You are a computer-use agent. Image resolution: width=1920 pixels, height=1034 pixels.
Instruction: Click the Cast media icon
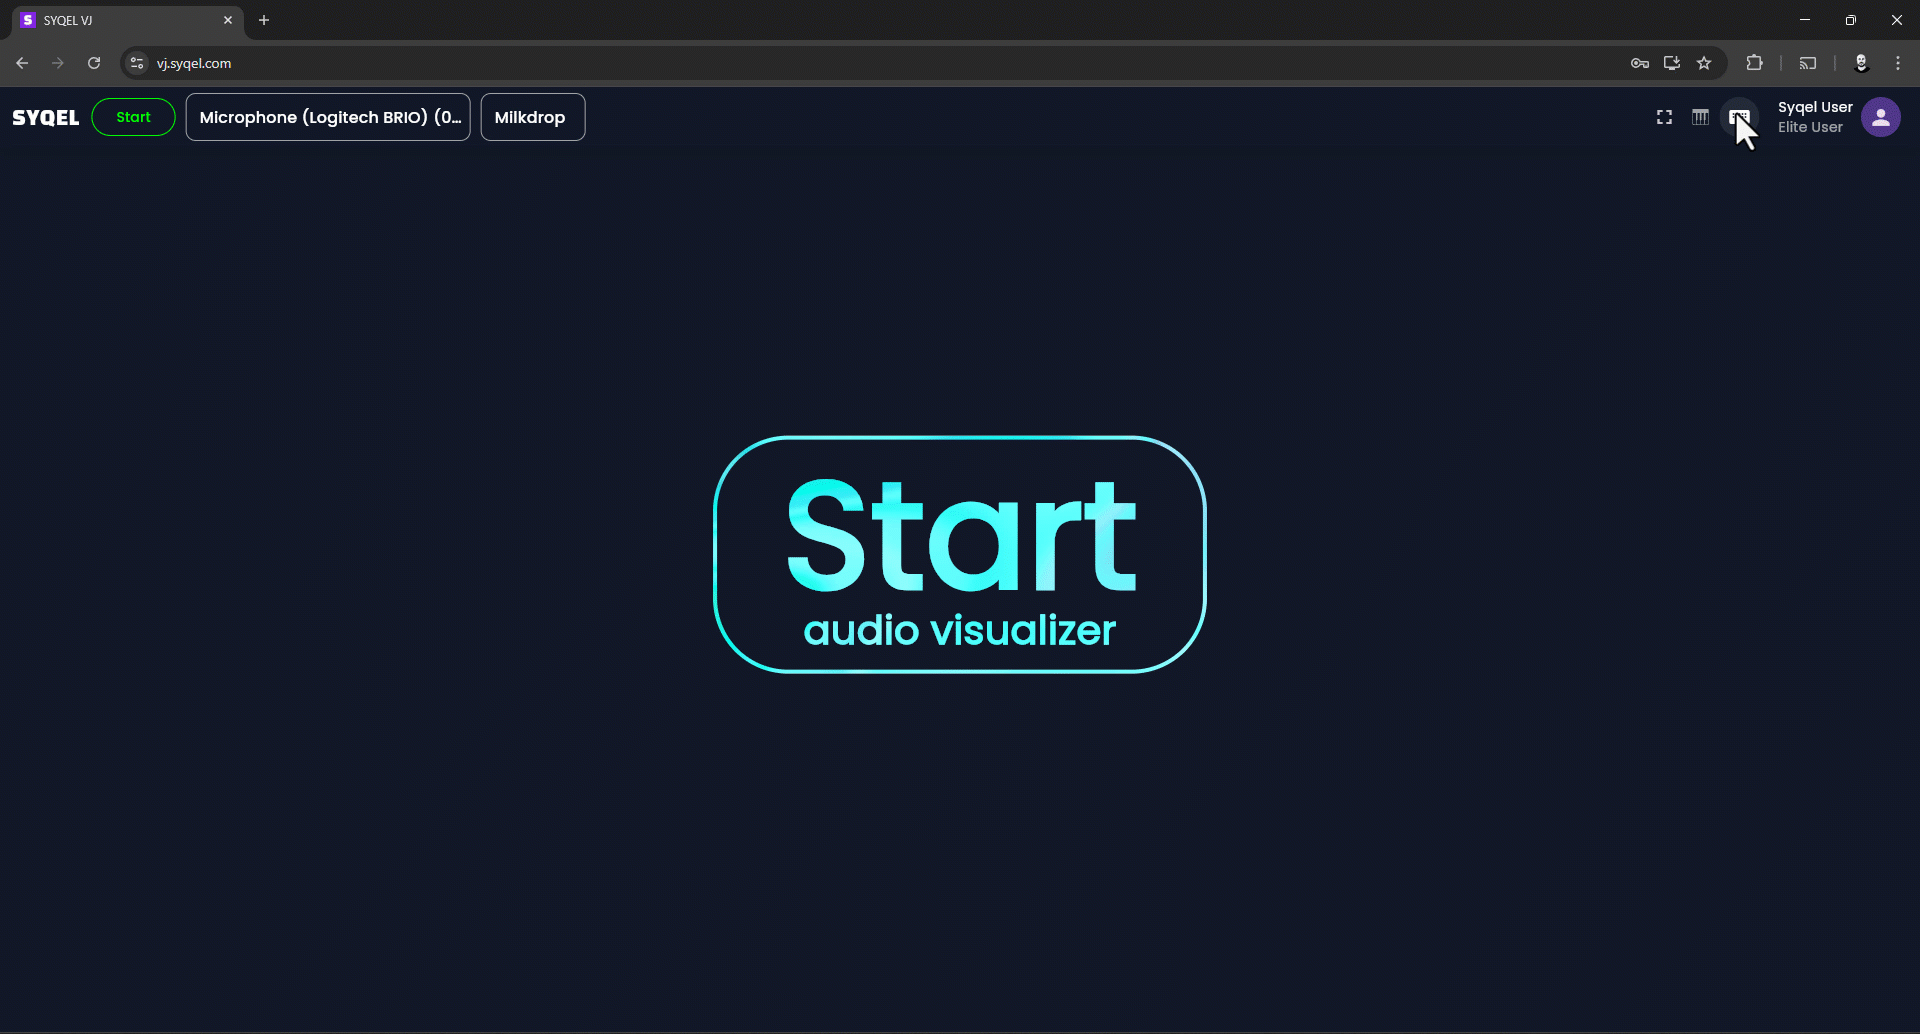pyautogui.click(x=1807, y=63)
